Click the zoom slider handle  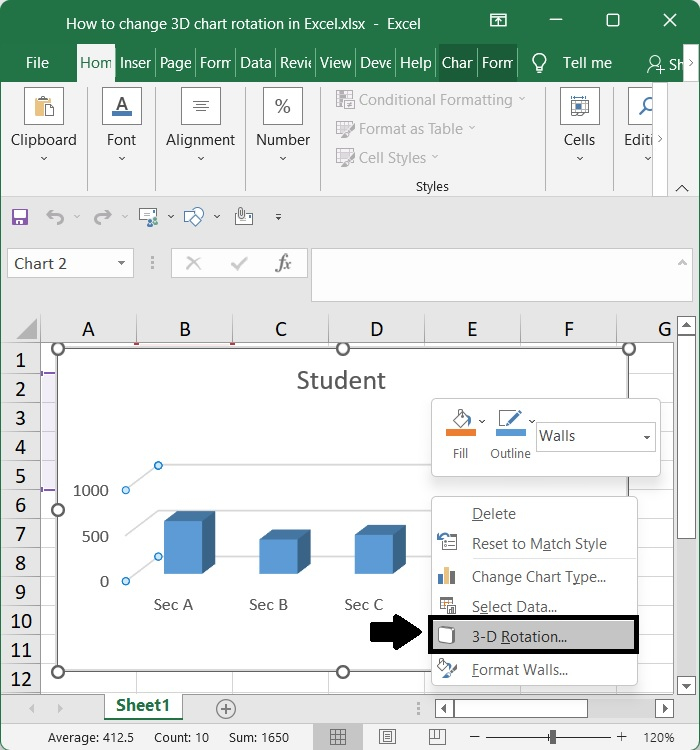(552, 737)
